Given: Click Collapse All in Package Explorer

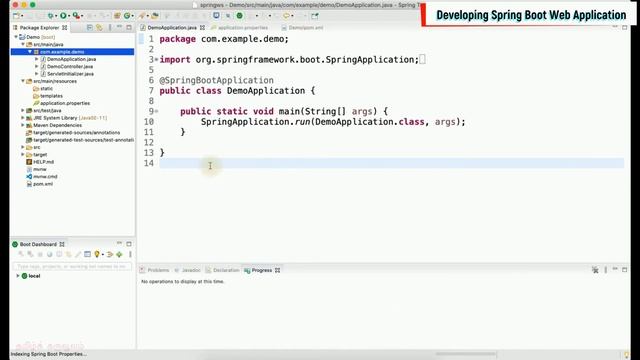Looking at the screenshot, I should pyautogui.click(x=90, y=27).
